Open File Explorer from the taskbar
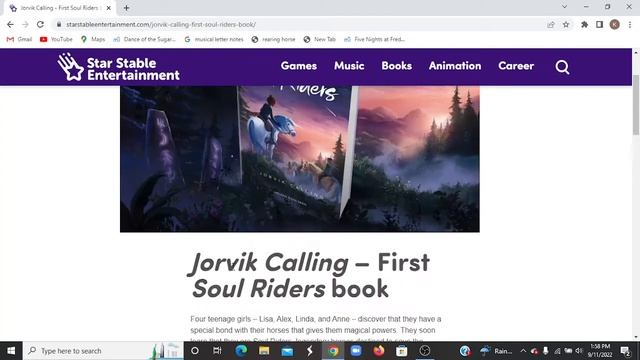Image resolution: width=640 pixels, height=360 pixels. click(x=264, y=351)
